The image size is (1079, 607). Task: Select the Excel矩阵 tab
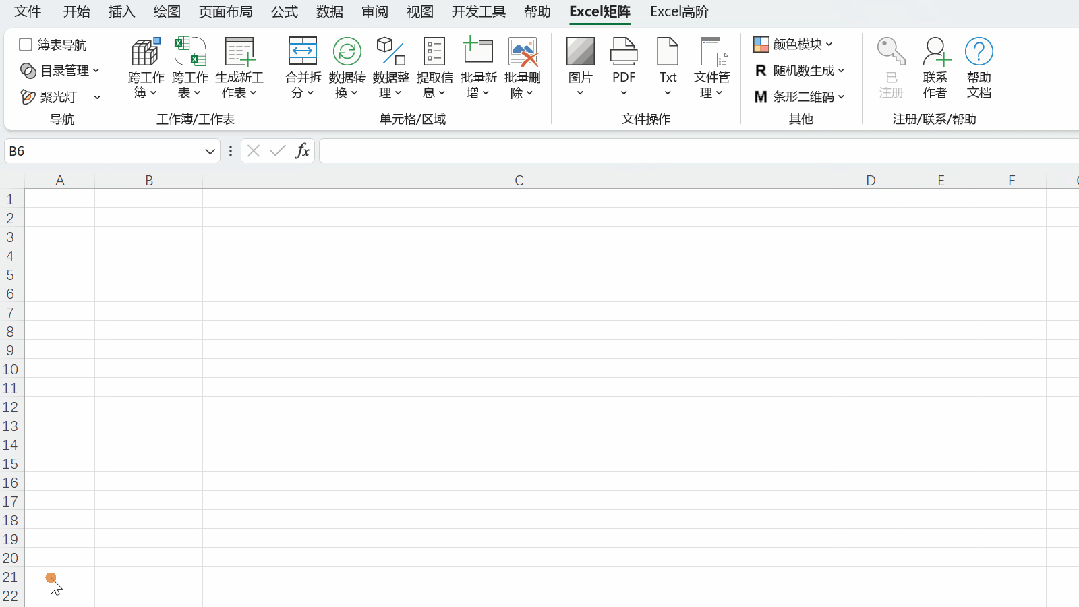coord(600,12)
